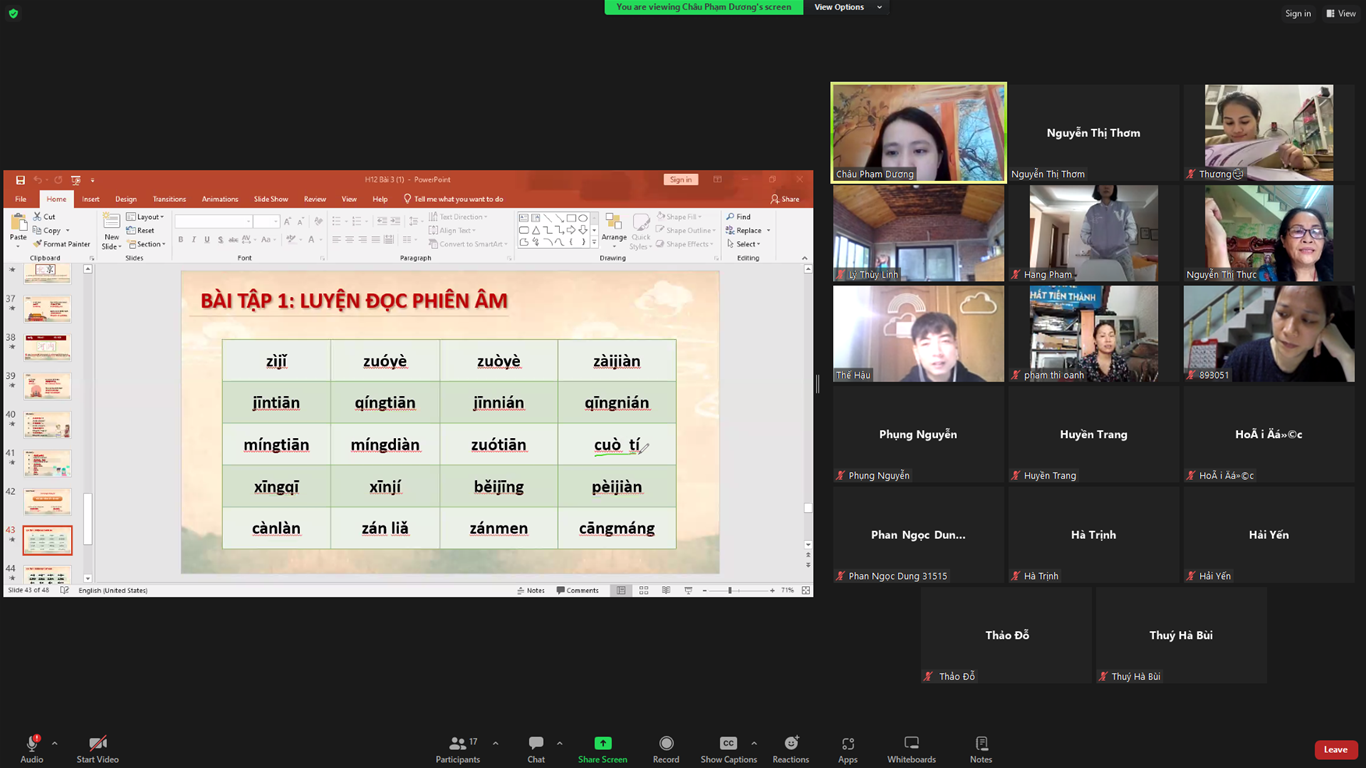
Task: Open font size combo box
Action: [266, 221]
